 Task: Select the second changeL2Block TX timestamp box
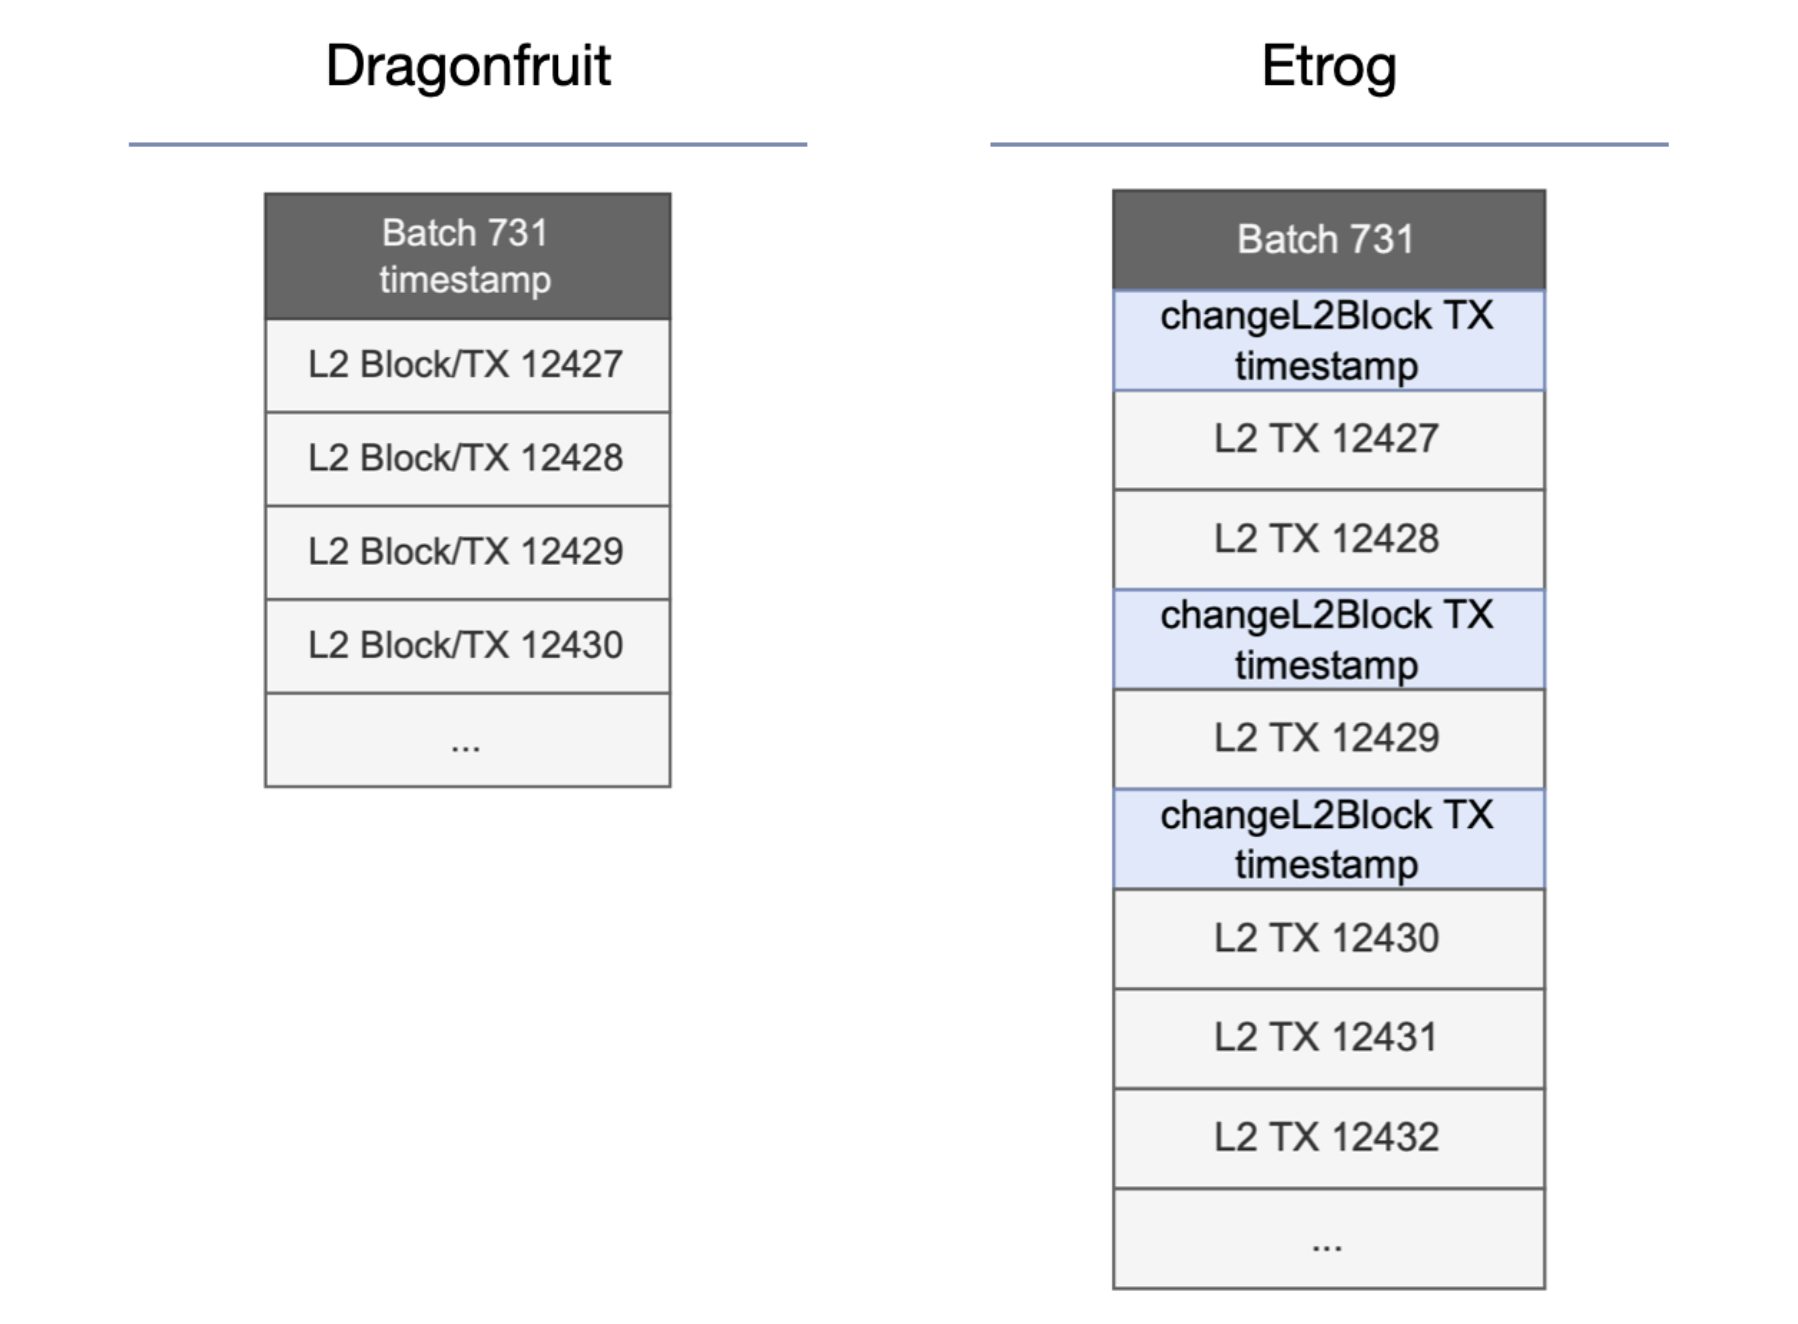[x=1328, y=639]
